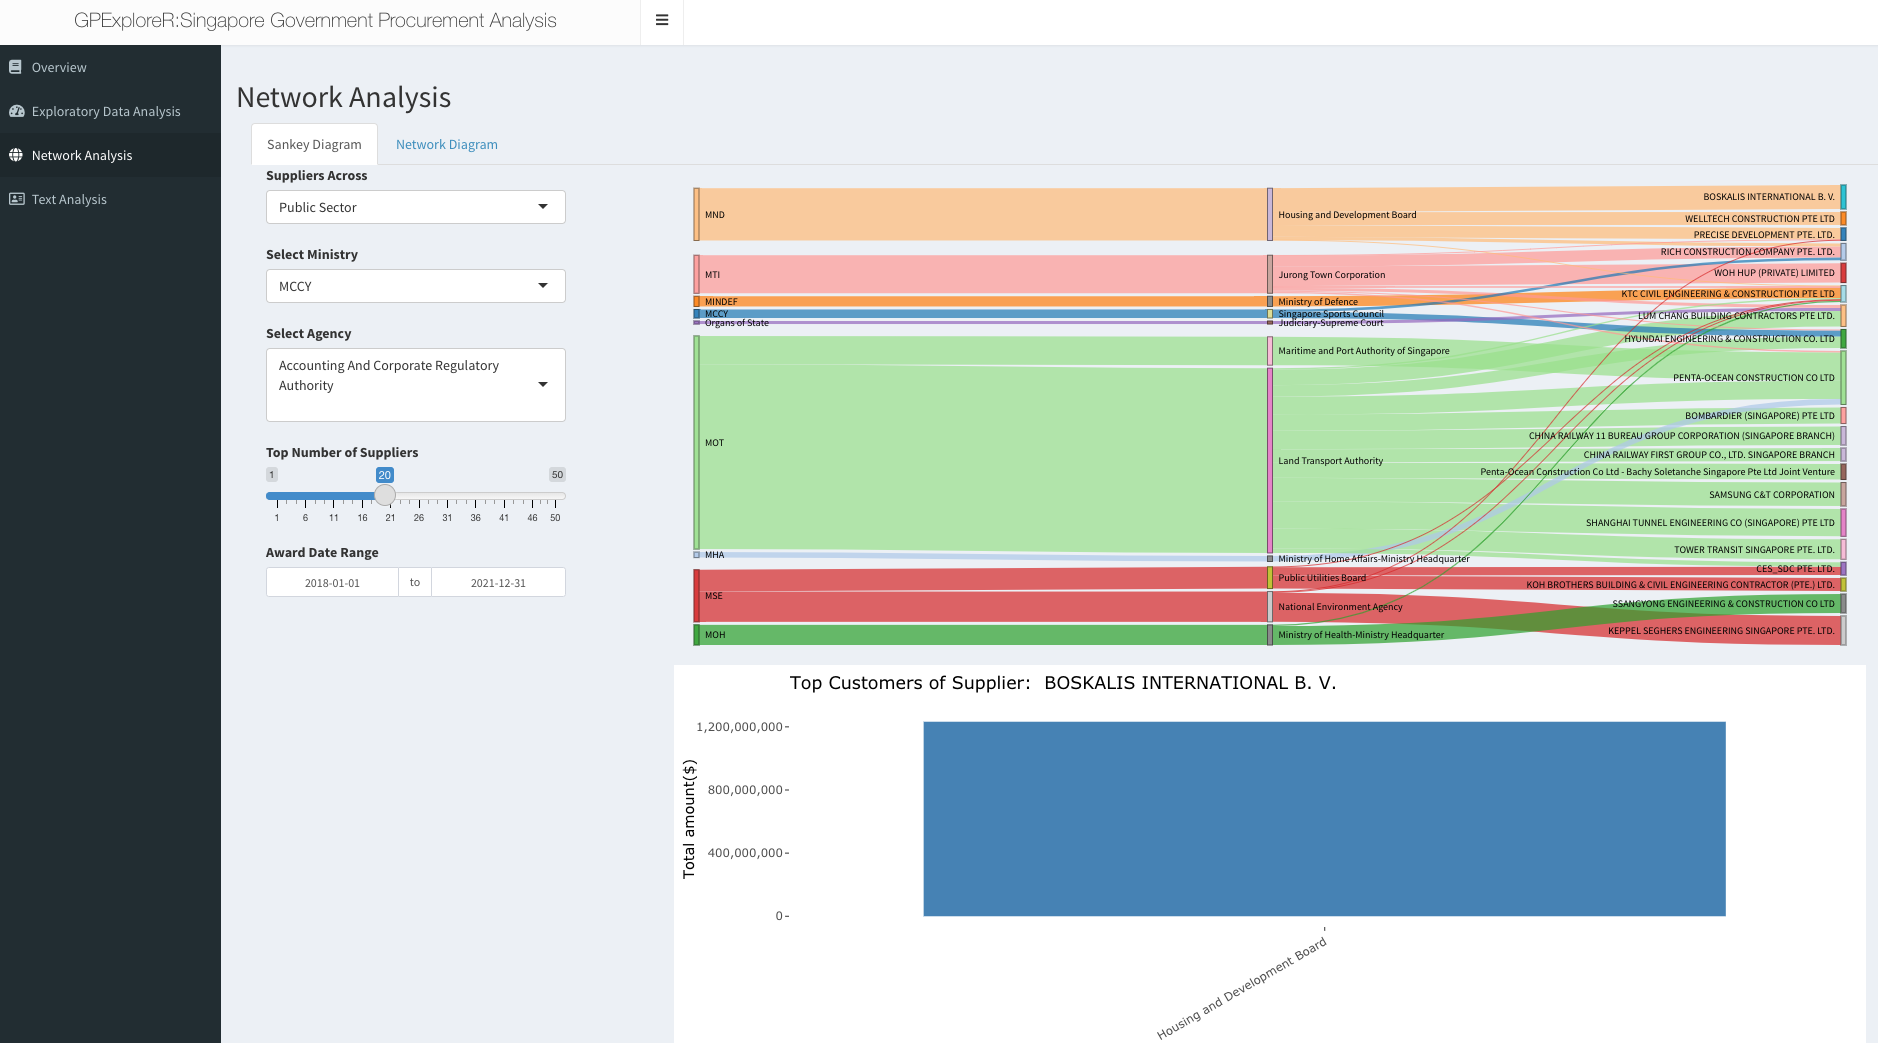
Task: Open the Suppliers Across dropdown
Action: pyautogui.click(x=414, y=207)
